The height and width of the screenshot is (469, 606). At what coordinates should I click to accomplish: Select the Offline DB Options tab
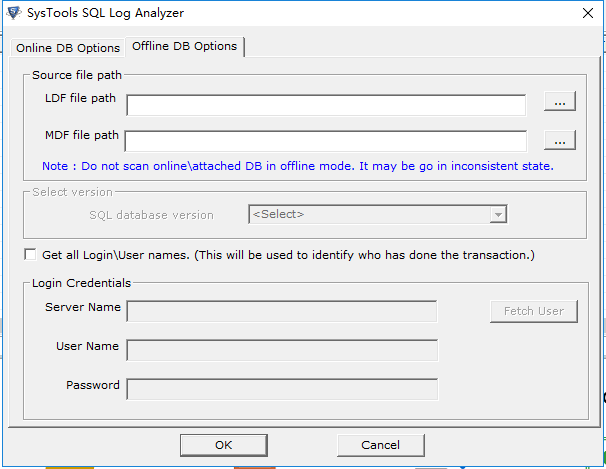coord(184,46)
